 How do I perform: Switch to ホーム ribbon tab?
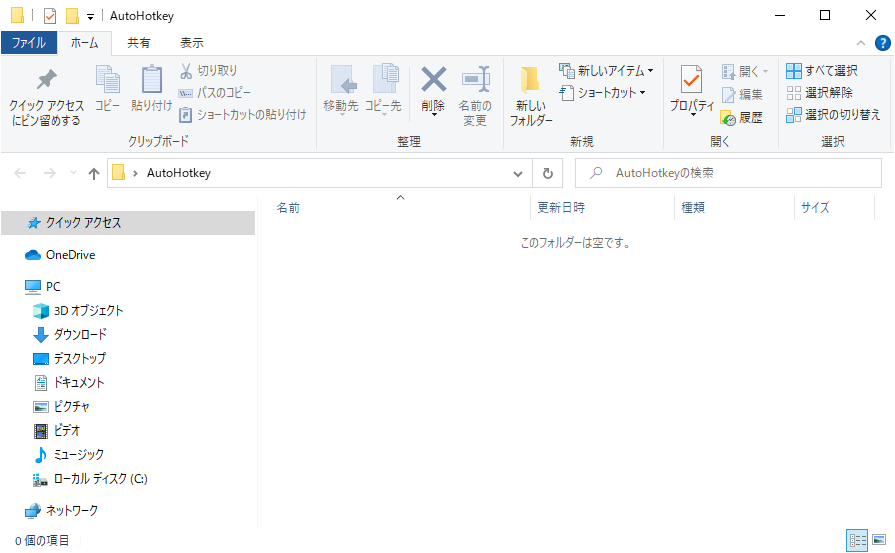[84, 43]
